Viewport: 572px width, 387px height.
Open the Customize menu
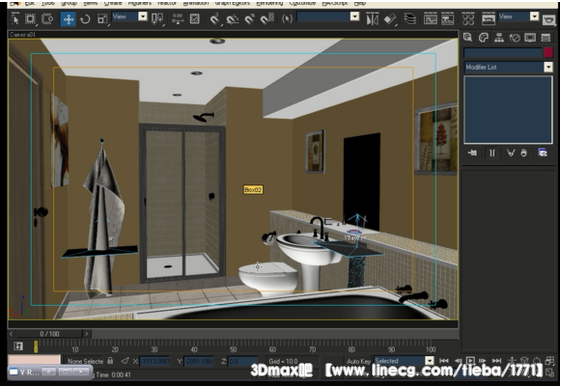coord(302,3)
